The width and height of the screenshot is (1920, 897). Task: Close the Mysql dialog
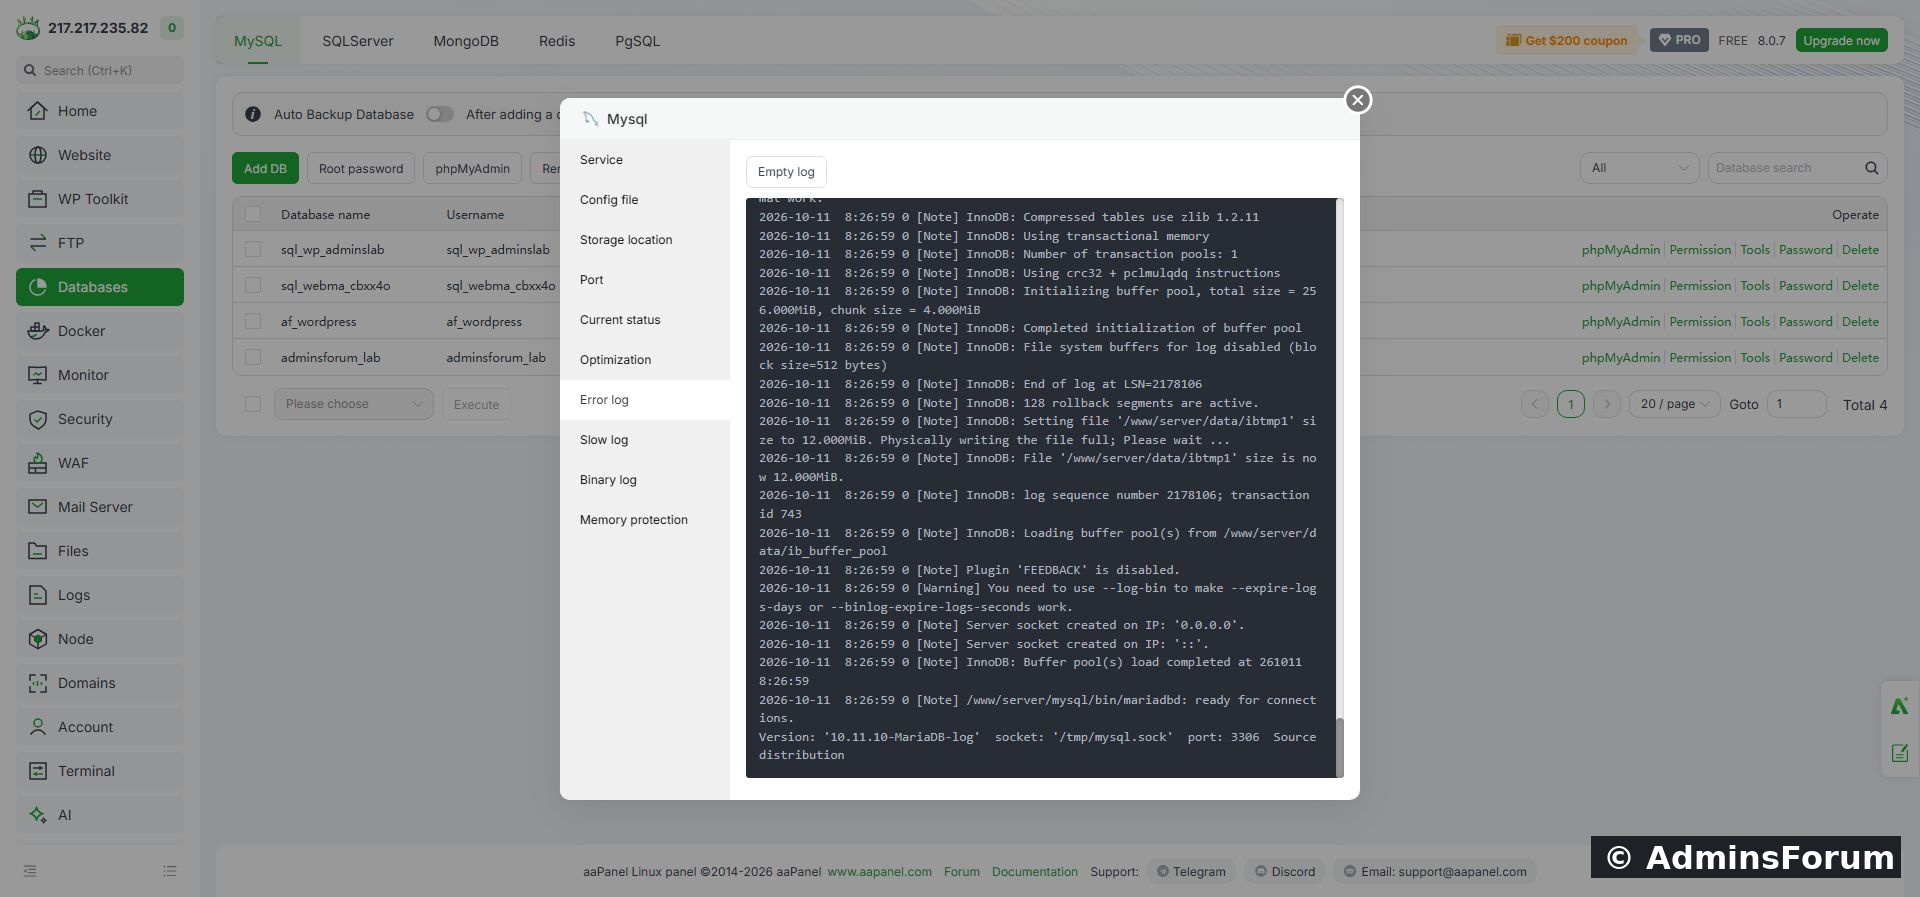[1357, 100]
